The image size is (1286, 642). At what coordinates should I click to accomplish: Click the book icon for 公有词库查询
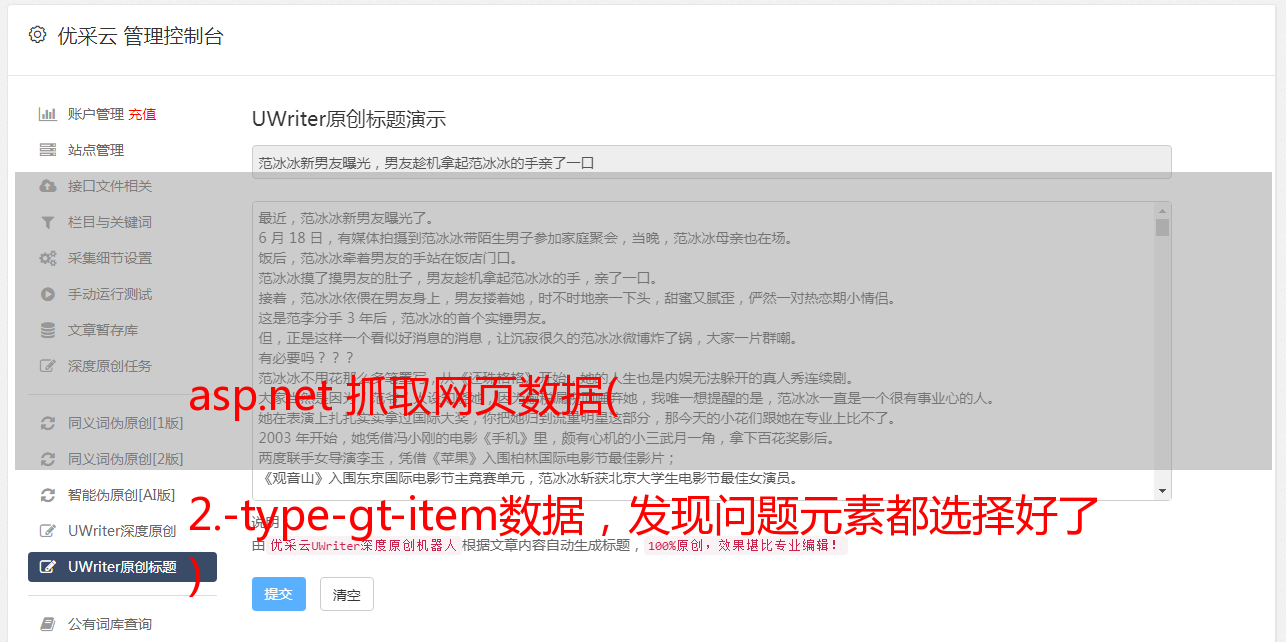47,624
